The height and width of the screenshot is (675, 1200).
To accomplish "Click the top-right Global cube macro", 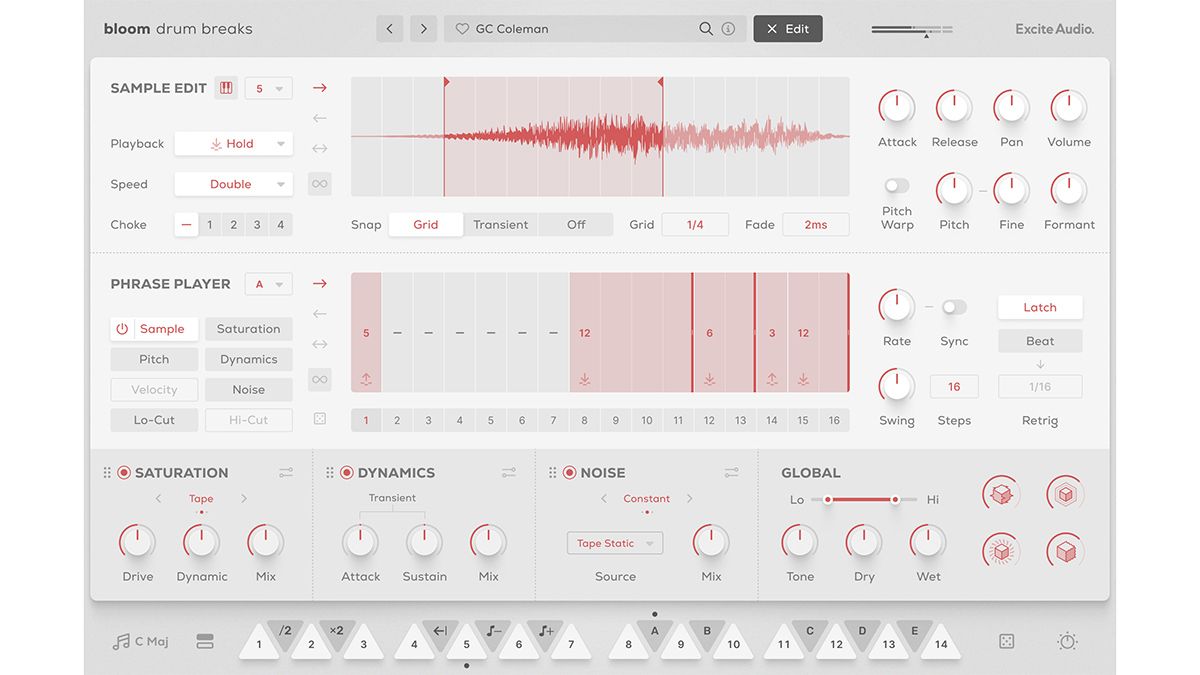I will [x=1066, y=494].
